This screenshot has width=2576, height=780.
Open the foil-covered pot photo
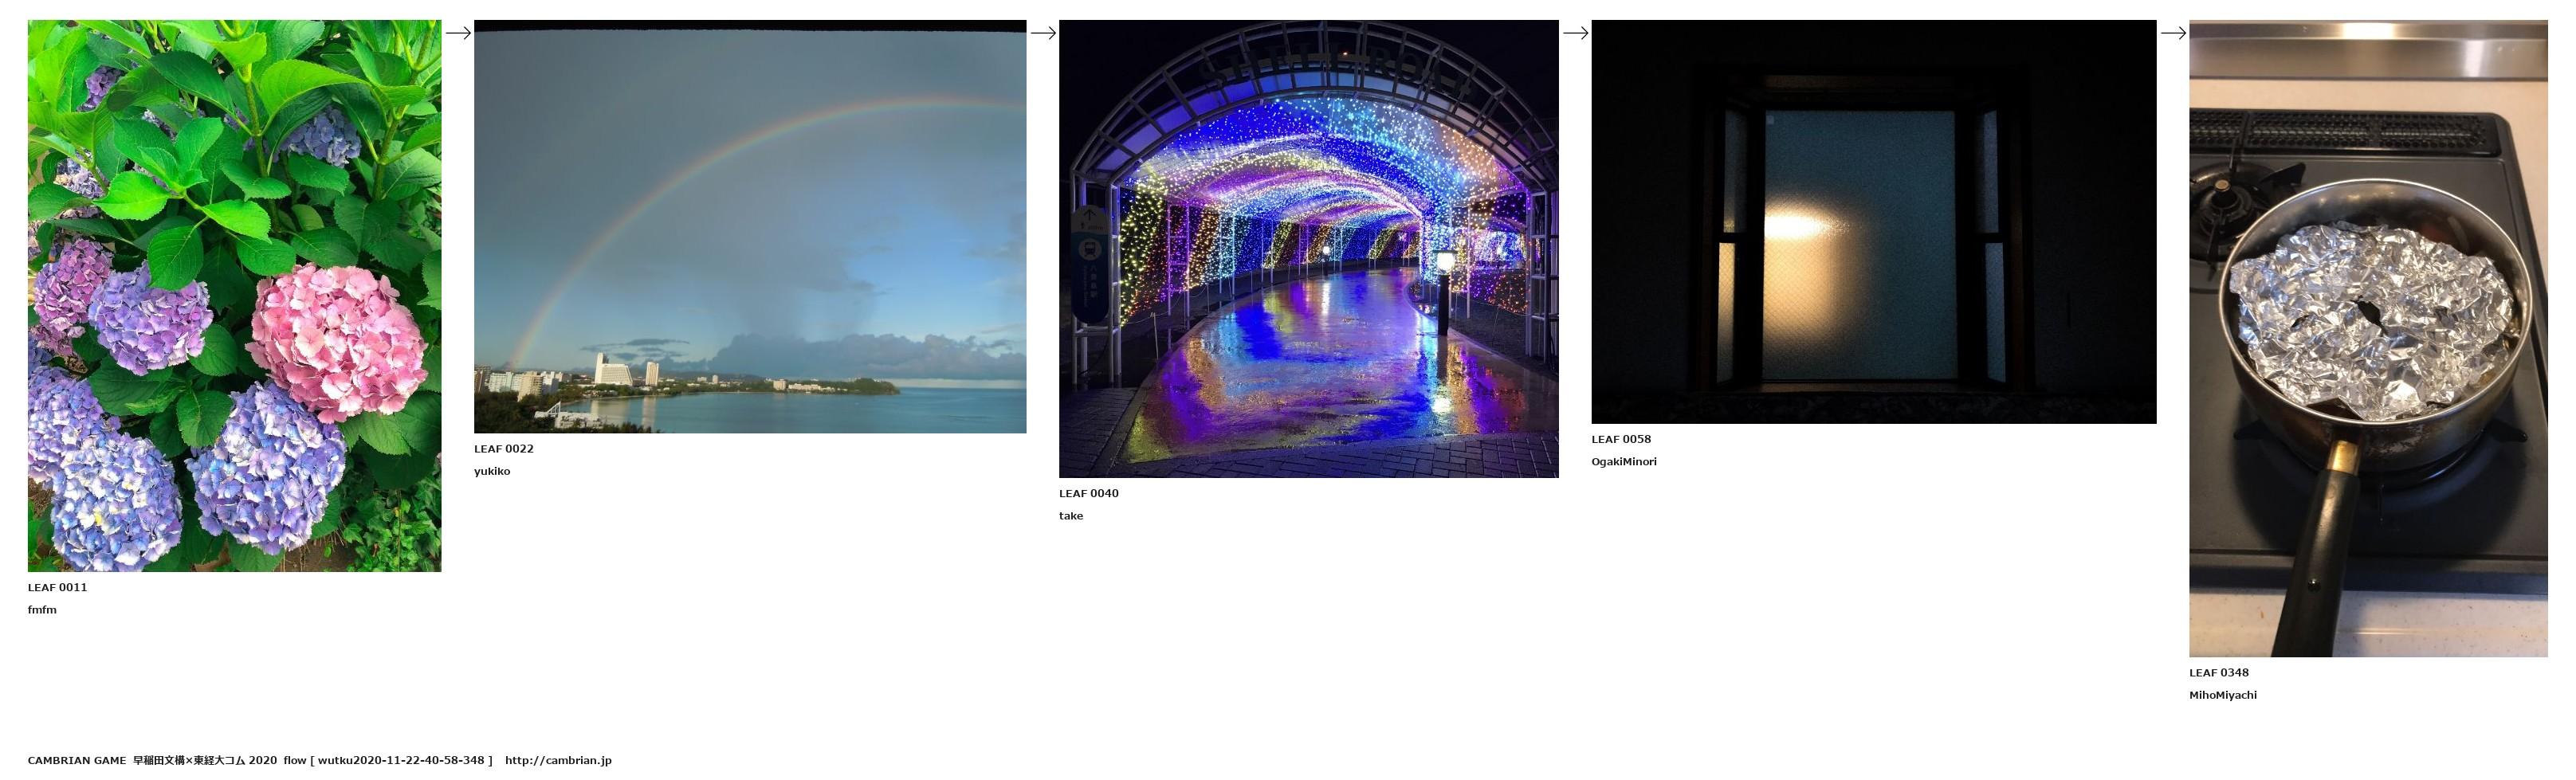click(2367, 339)
